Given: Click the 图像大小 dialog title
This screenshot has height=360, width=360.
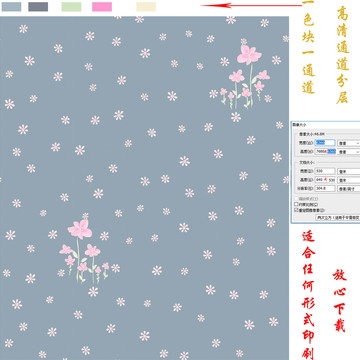Looking at the screenshot, I should (x=299, y=124).
